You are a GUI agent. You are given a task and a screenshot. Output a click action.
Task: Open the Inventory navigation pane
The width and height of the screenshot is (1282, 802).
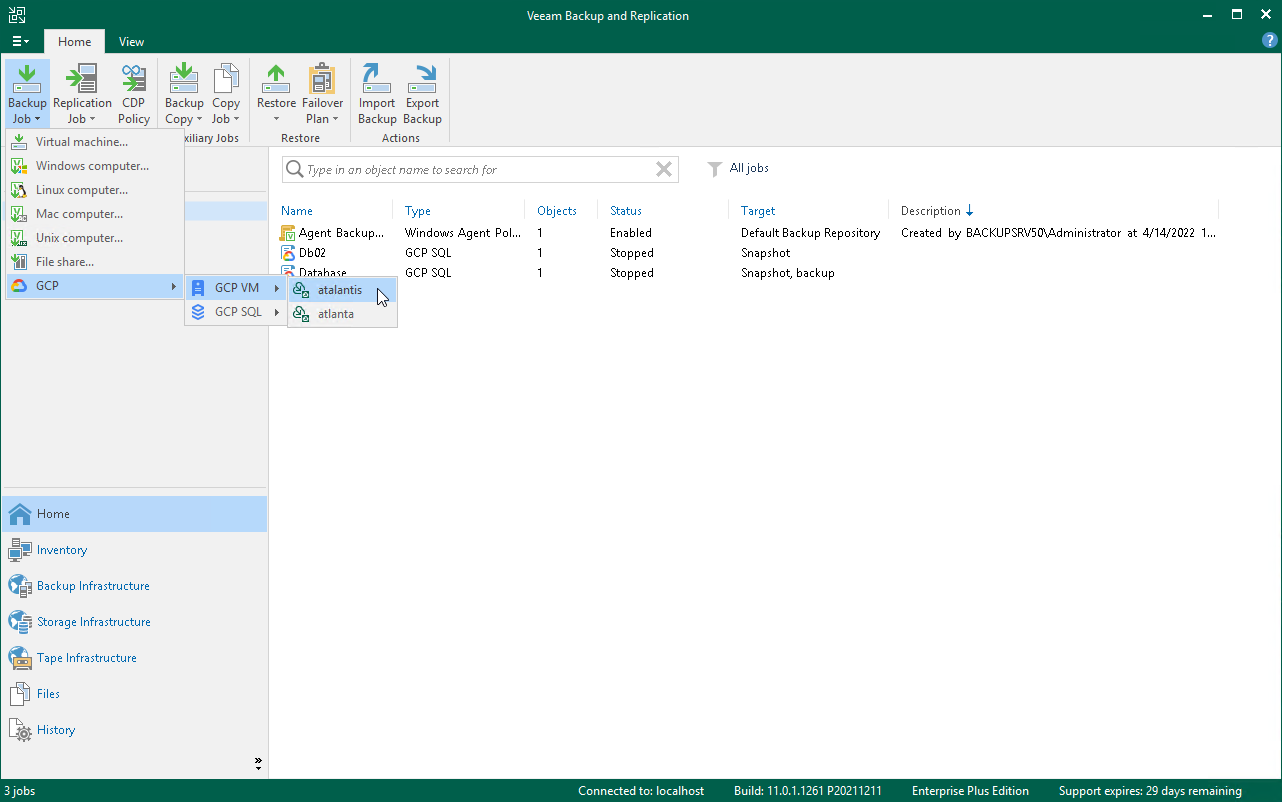(135, 550)
